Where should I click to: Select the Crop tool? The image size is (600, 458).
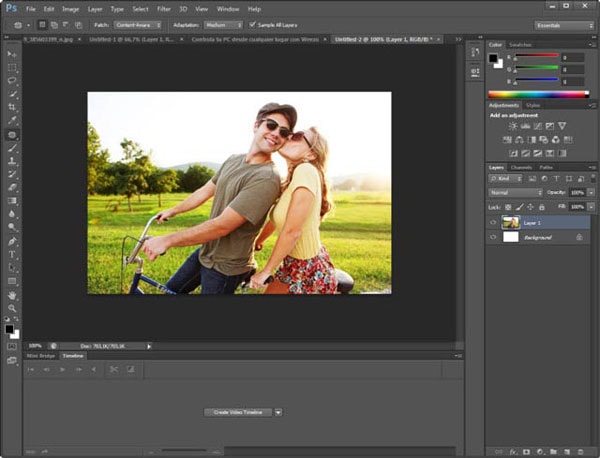point(12,107)
